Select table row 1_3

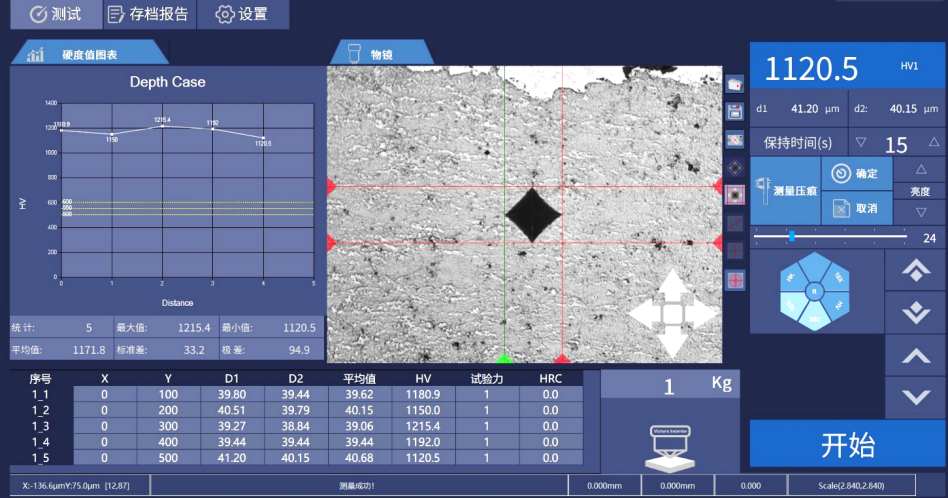[297, 426]
